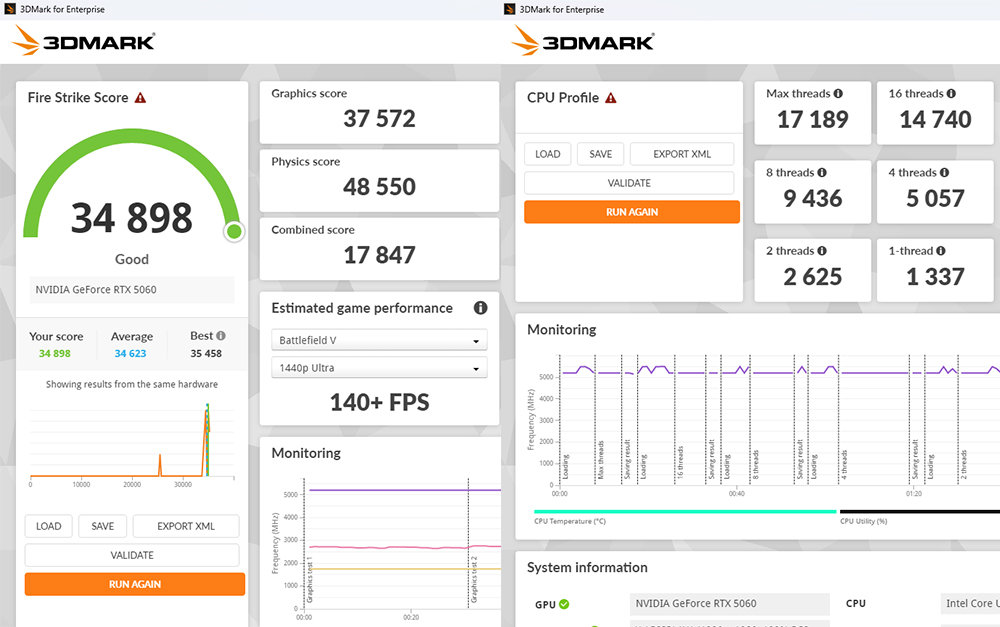This screenshot has height=627, width=1000.
Task: Click the warning icon beside CPU Profile
Action: tap(611, 98)
